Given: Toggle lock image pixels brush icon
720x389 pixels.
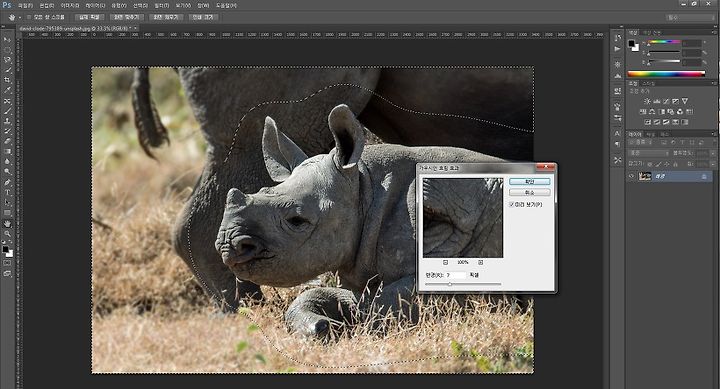Looking at the screenshot, I should click(x=658, y=164).
